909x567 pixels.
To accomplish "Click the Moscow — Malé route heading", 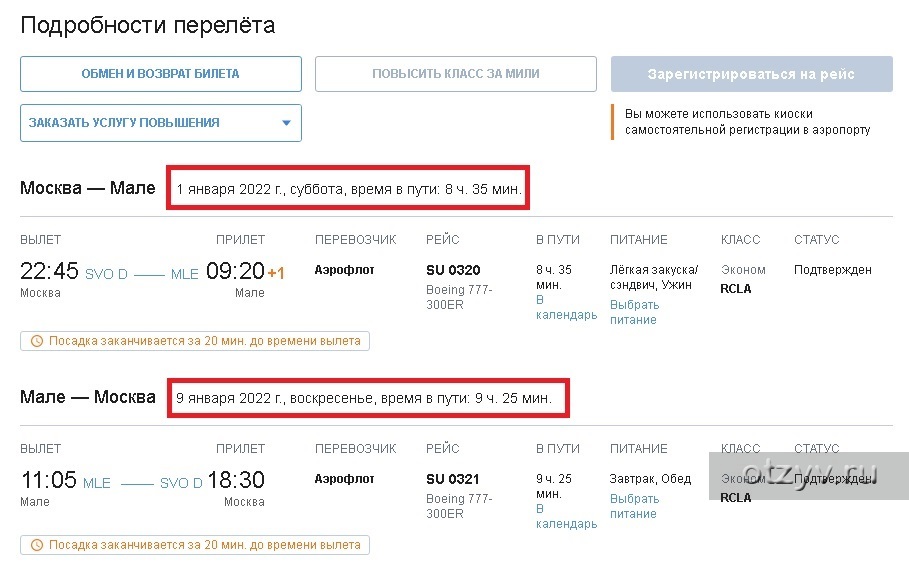I will pos(88,188).
